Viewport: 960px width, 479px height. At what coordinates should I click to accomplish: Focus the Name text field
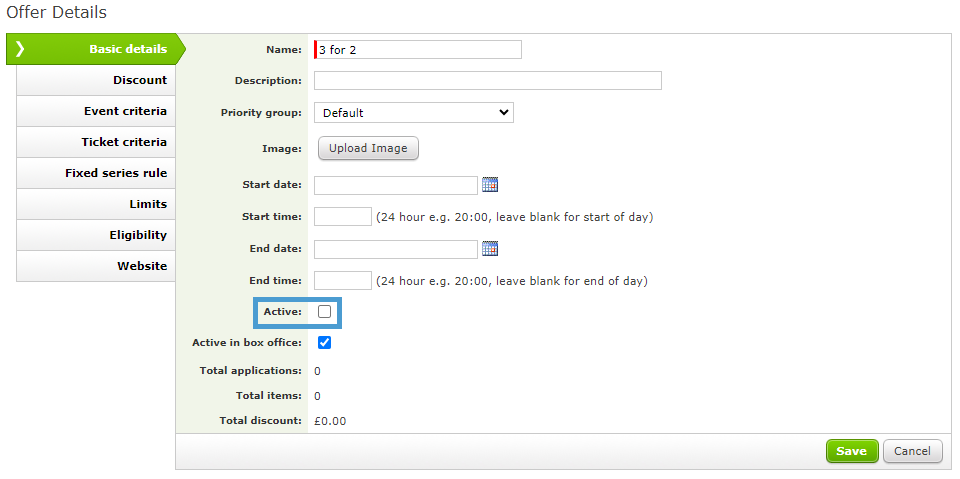click(418, 50)
